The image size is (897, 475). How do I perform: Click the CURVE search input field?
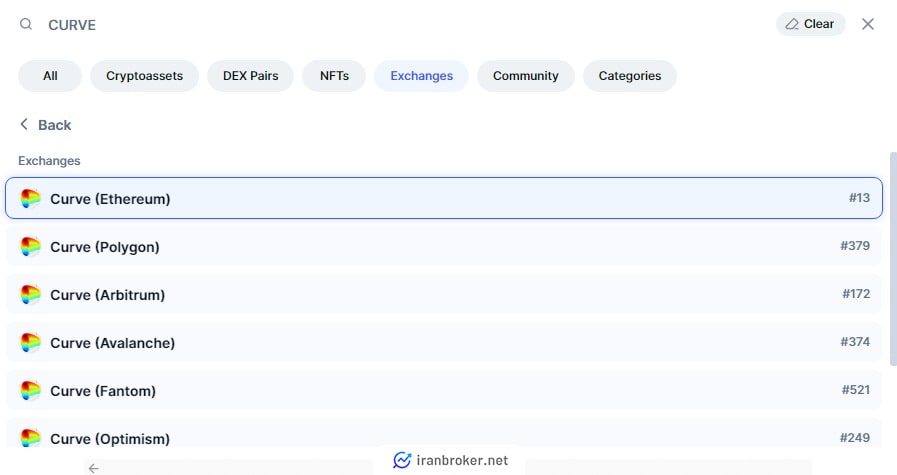(x=400, y=25)
